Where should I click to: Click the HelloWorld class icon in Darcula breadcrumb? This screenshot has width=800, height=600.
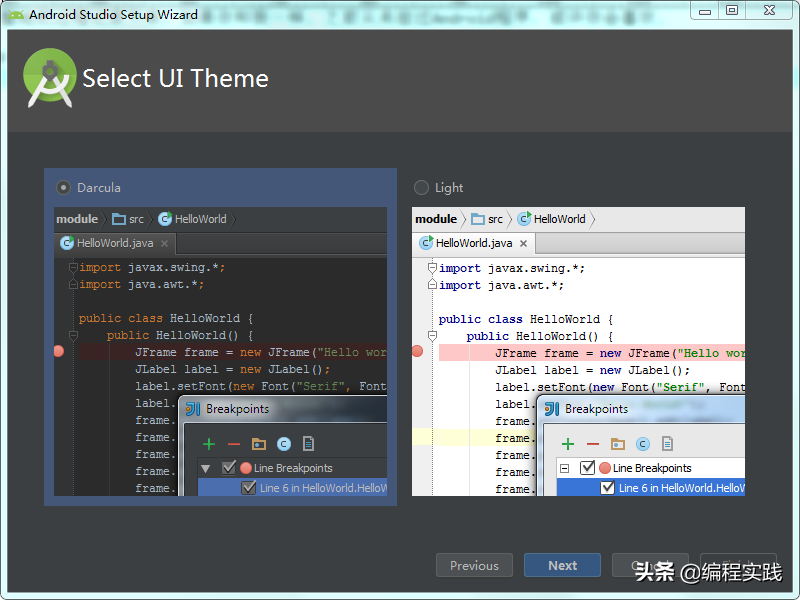coord(165,219)
